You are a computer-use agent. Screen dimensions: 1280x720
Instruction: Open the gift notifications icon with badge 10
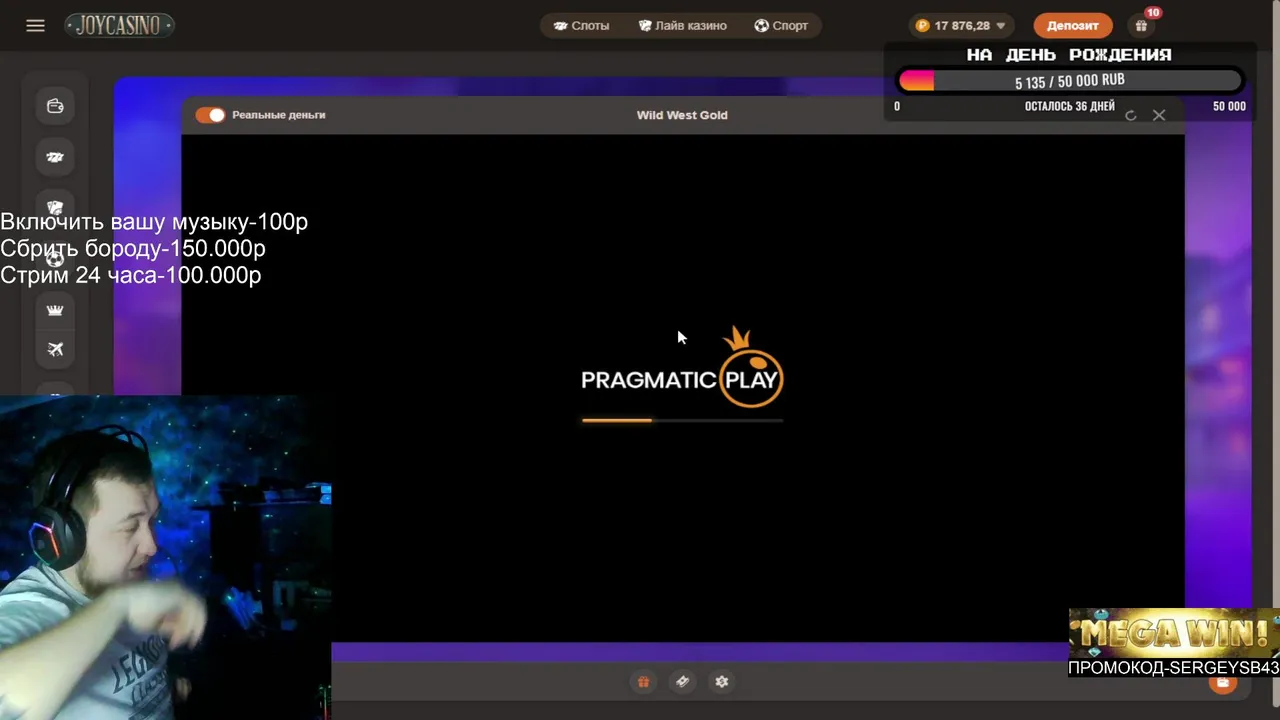pyautogui.click(x=1141, y=25)
